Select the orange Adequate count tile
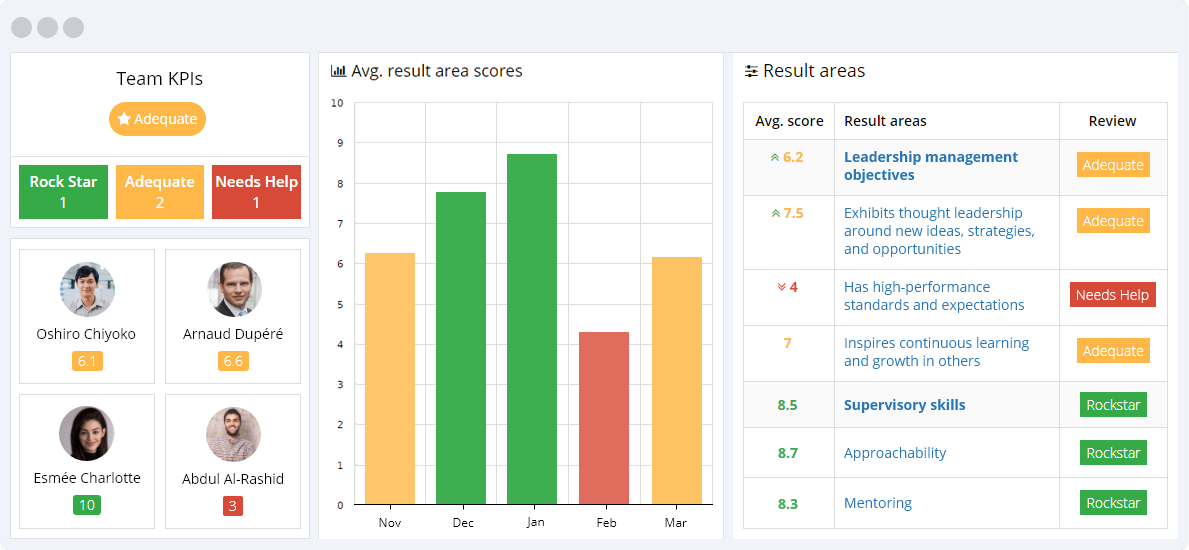This screenshot has width=1189, height=550. point(159,192)
